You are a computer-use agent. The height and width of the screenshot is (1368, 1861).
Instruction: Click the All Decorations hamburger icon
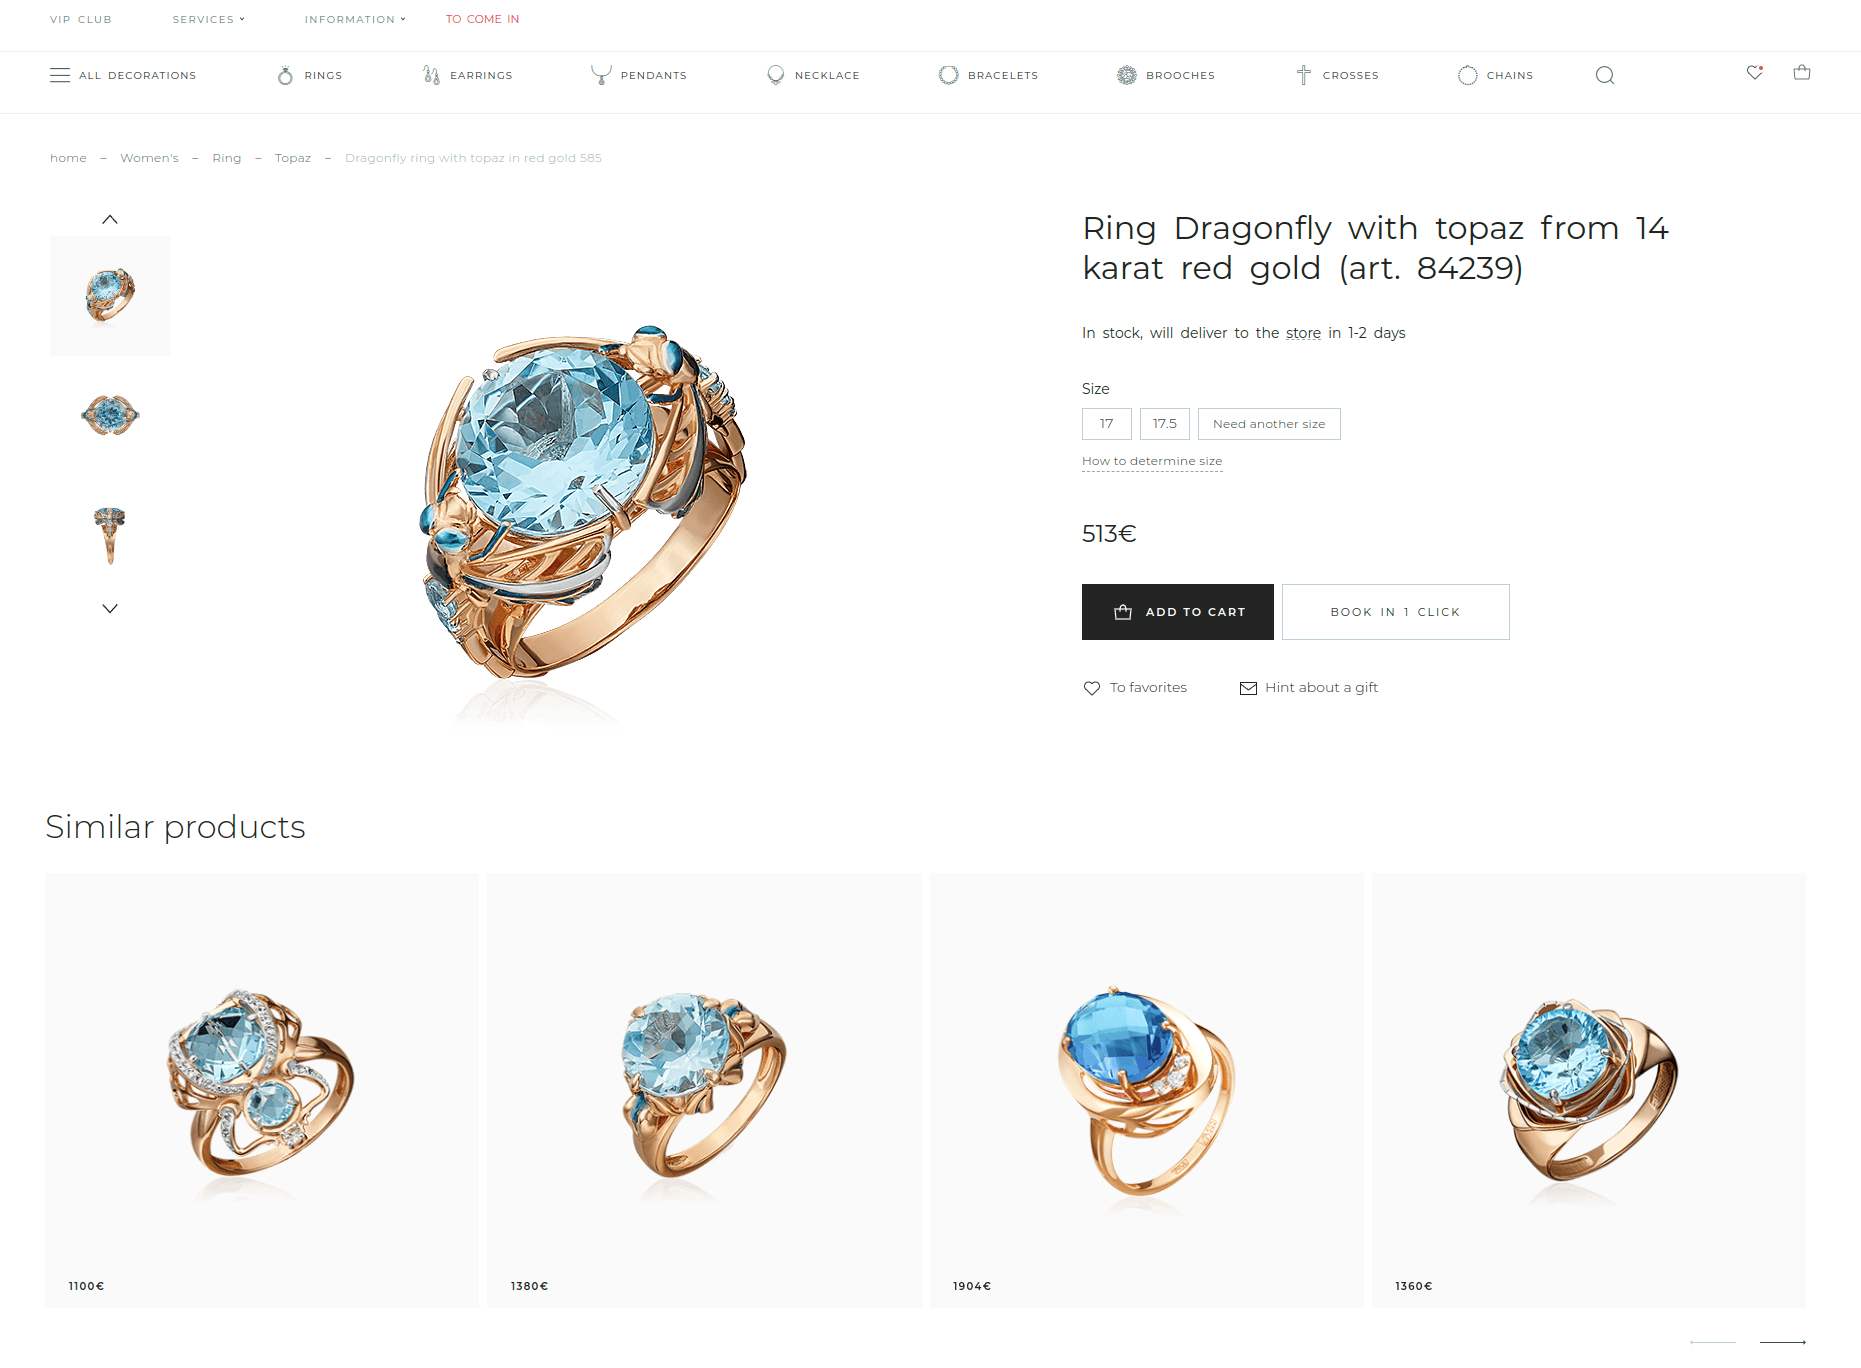(60, 75)
